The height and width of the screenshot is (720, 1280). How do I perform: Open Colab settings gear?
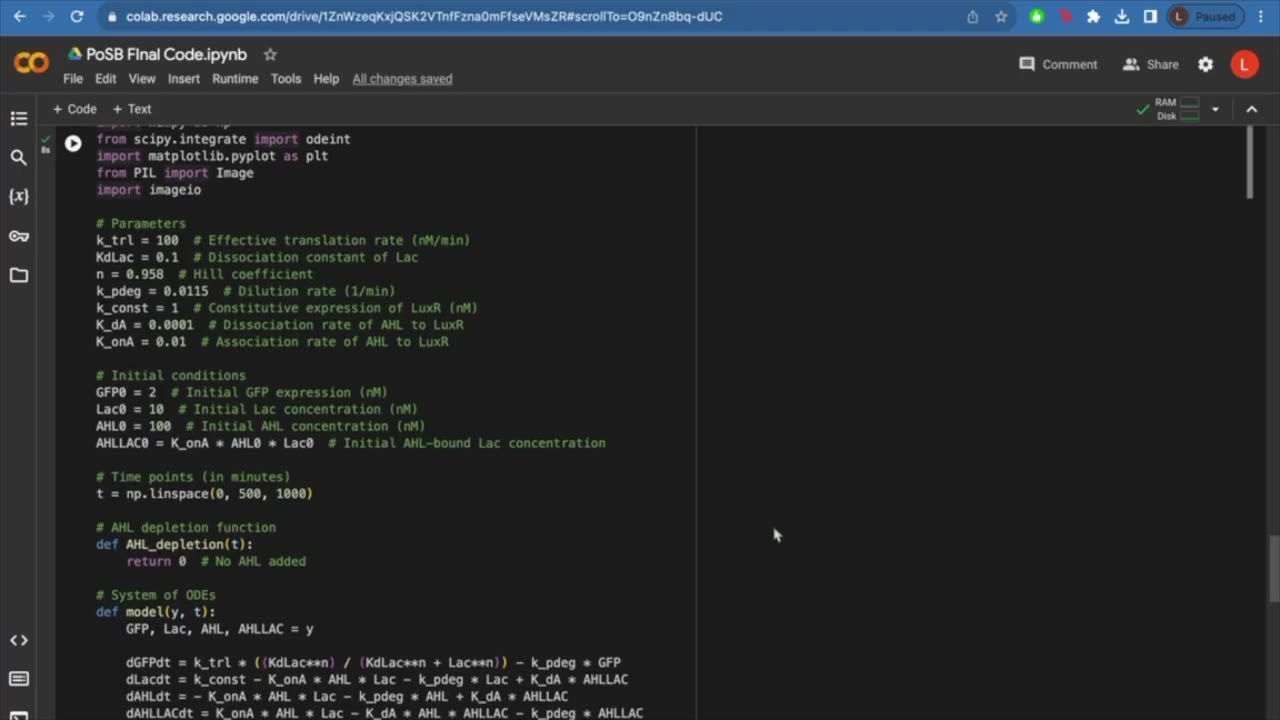[x=1206, y=64]
